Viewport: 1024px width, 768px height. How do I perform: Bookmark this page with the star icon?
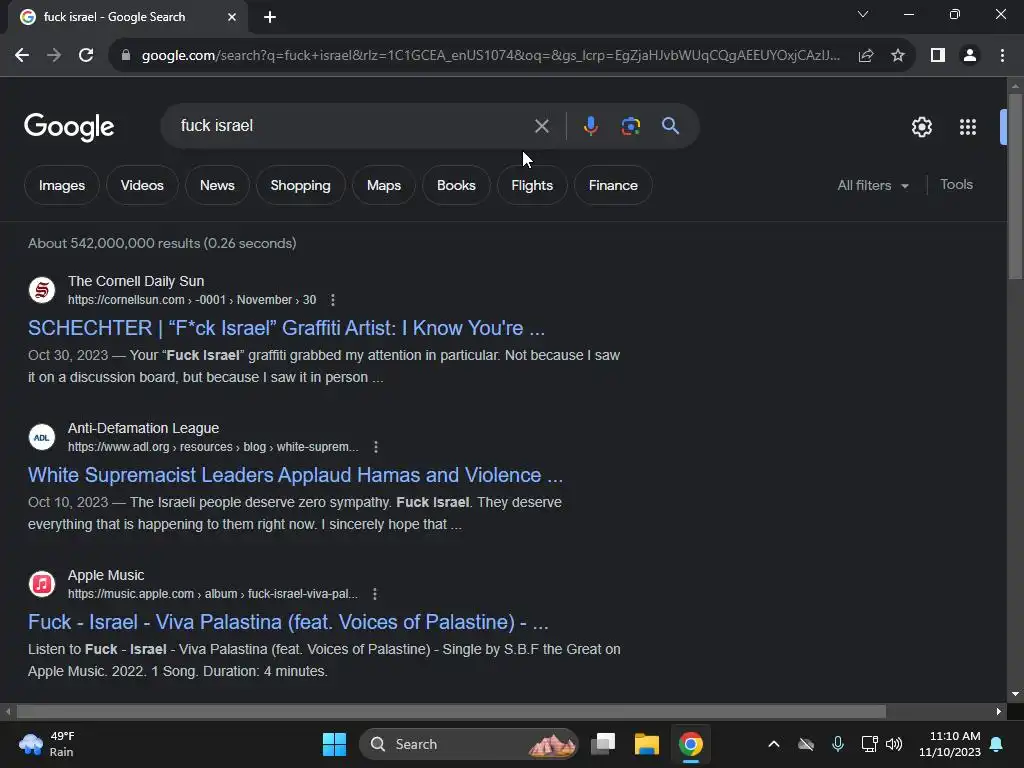898,56
